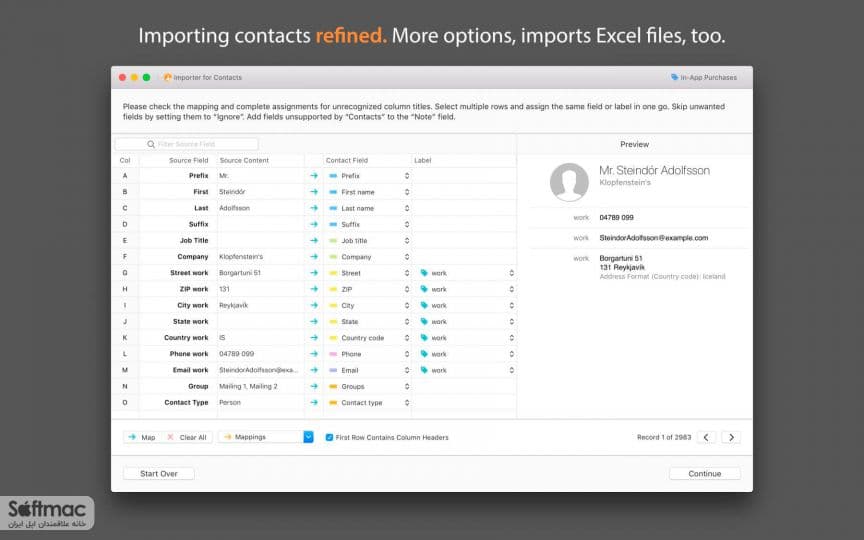Viewport: 864px width, 540px height.
Task: Toggle First Row Contains Column Headers checkbox
Action: tap(329, 438)
